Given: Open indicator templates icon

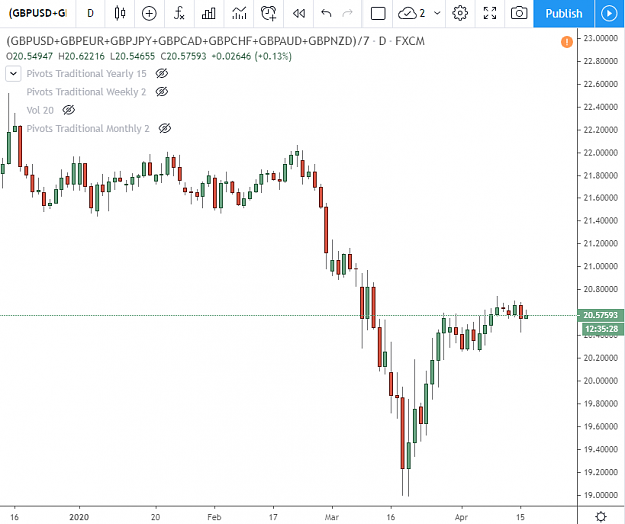Looking at the screenshot, I should (x=239, y=14).
